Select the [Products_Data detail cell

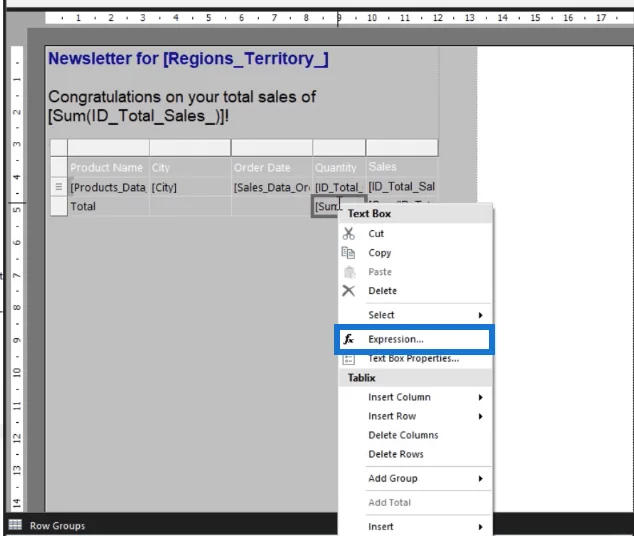108,187
